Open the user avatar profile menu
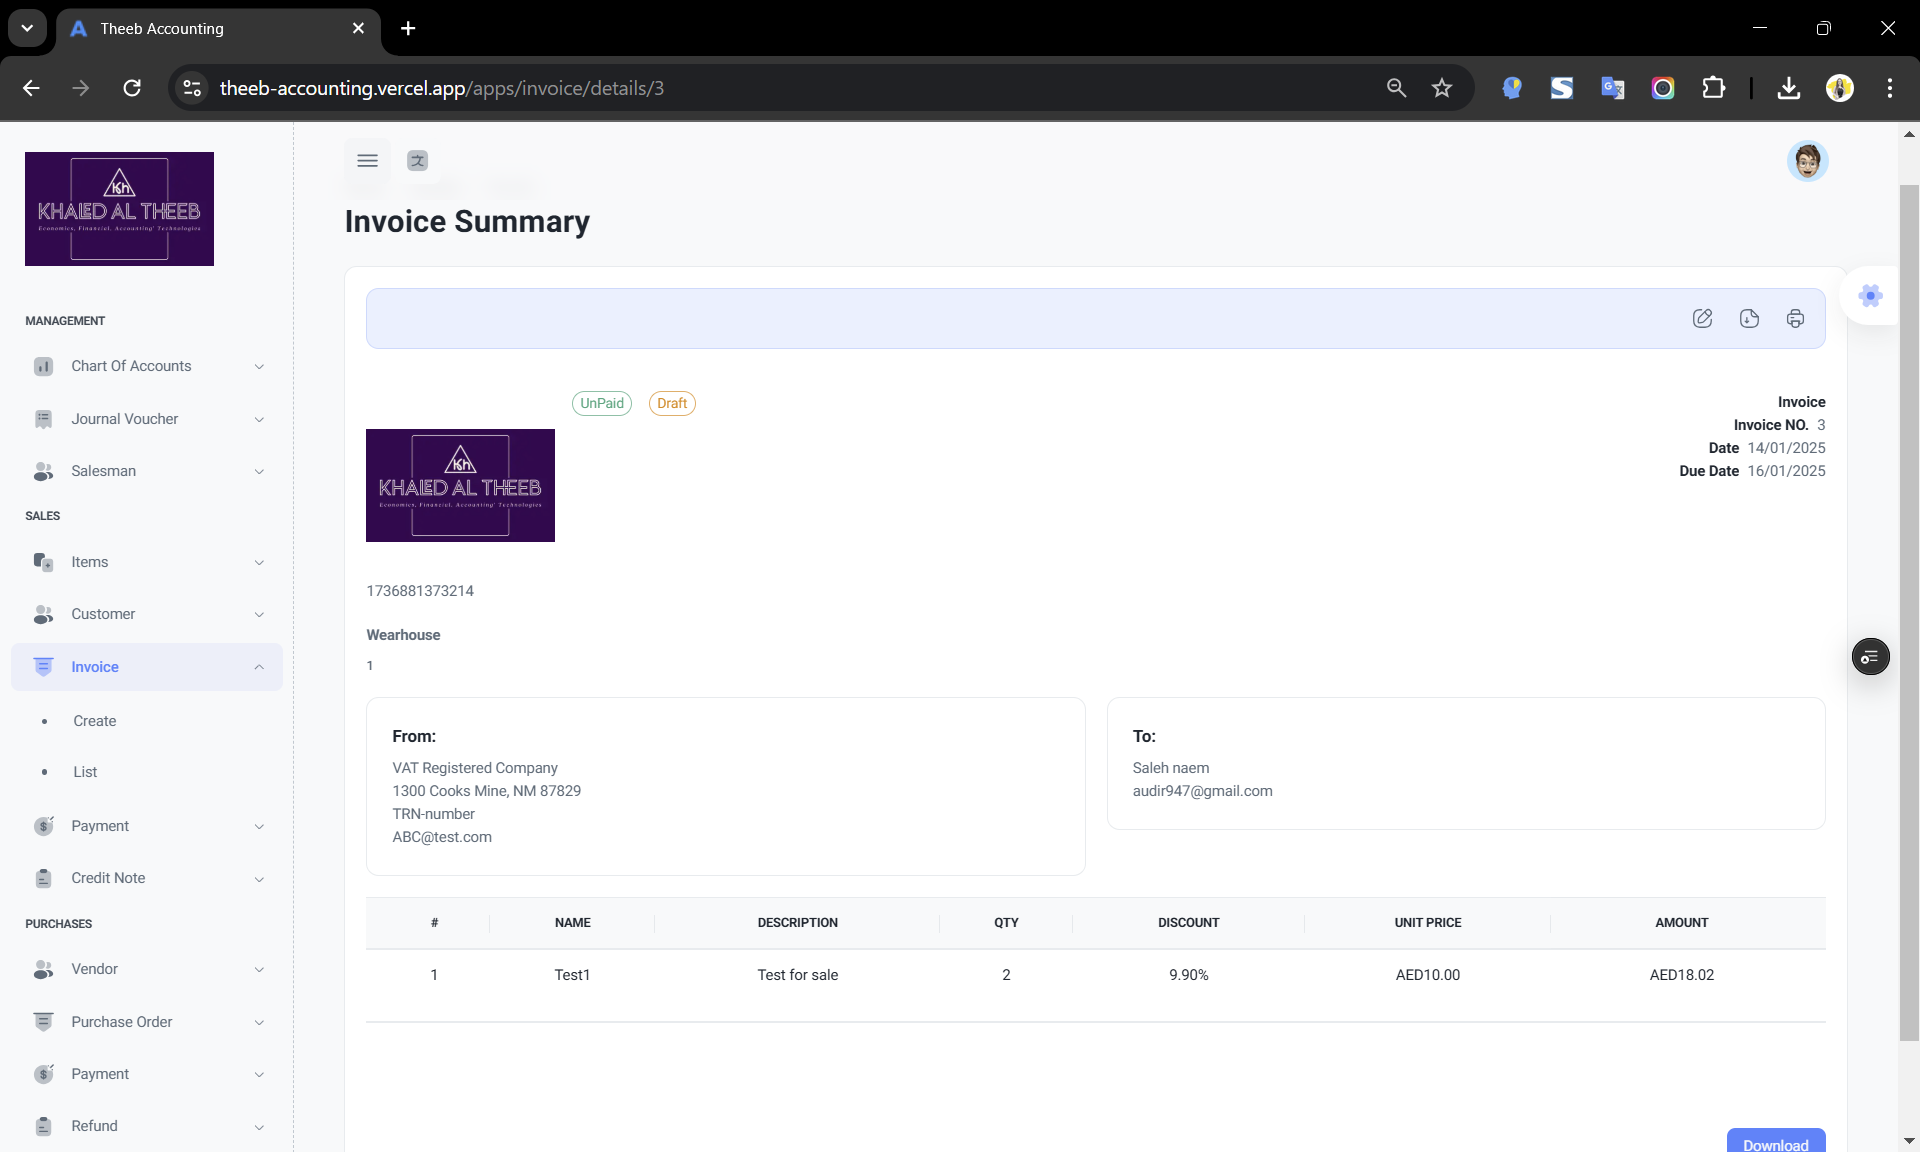Image resolution: width=1920 pixels, height=1152 pixels. [x=1807, y=161]
